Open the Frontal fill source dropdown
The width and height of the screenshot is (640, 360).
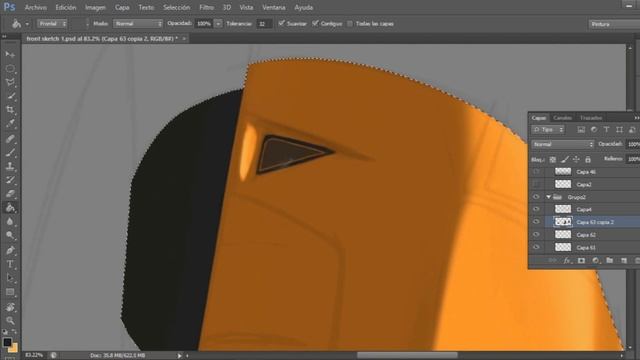tap(52, 24)
